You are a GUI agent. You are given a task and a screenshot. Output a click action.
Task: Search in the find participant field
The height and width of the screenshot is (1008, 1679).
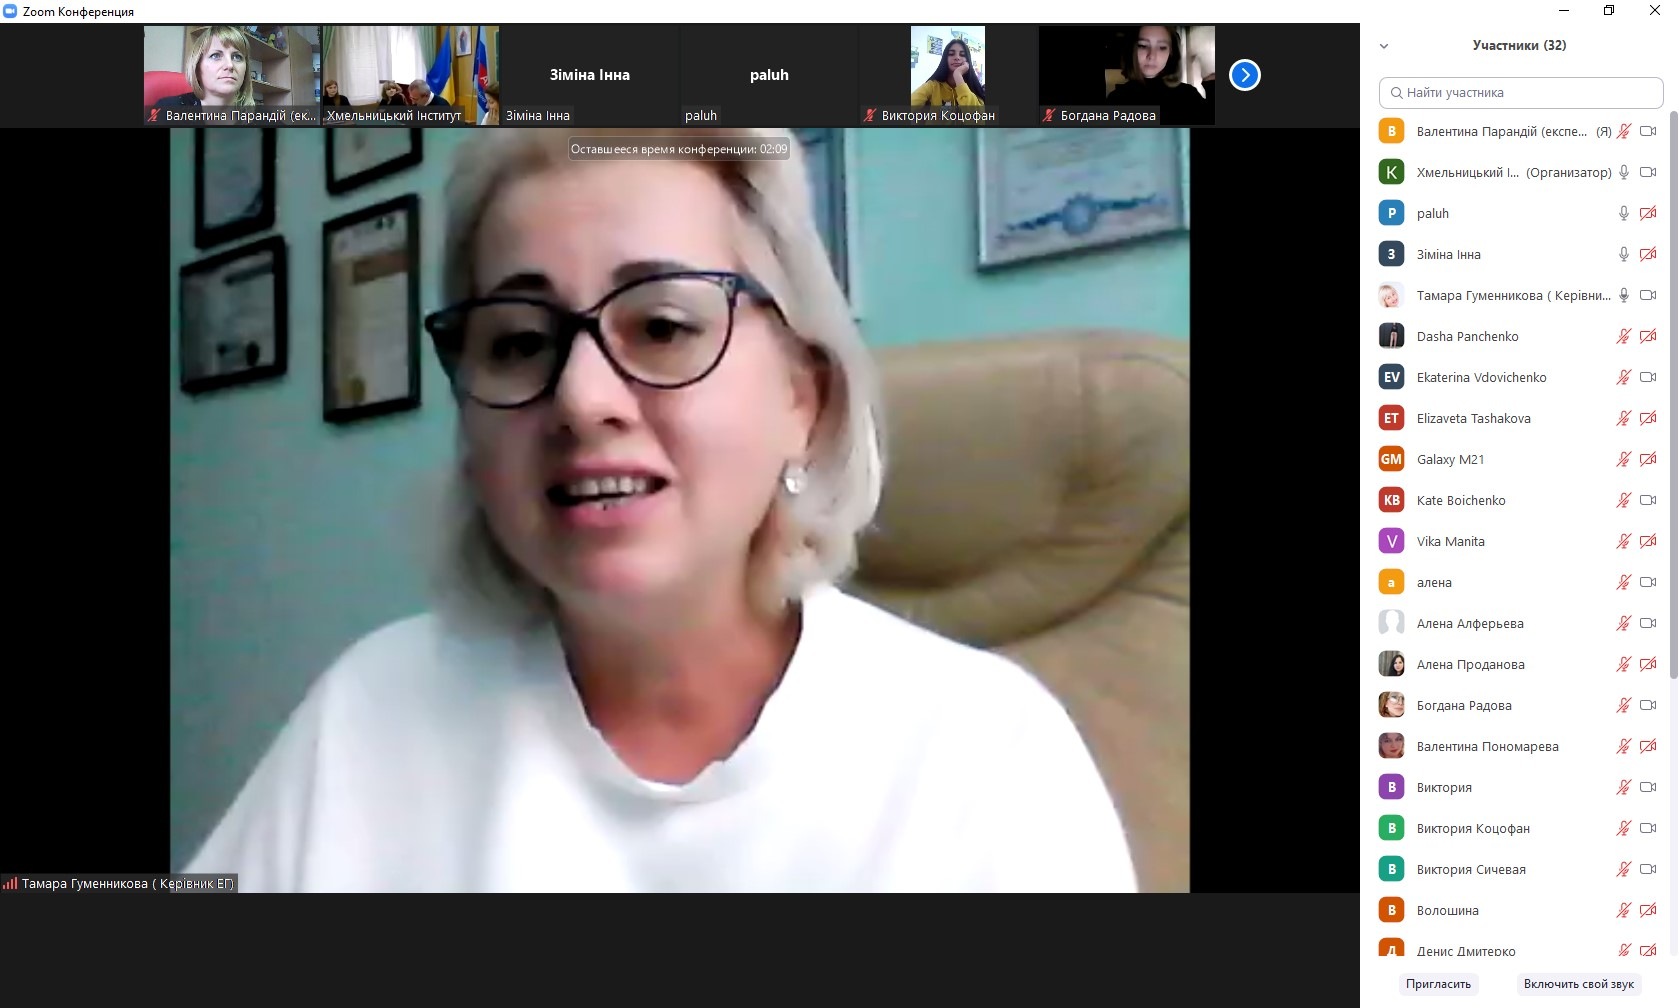(1520, 93)
